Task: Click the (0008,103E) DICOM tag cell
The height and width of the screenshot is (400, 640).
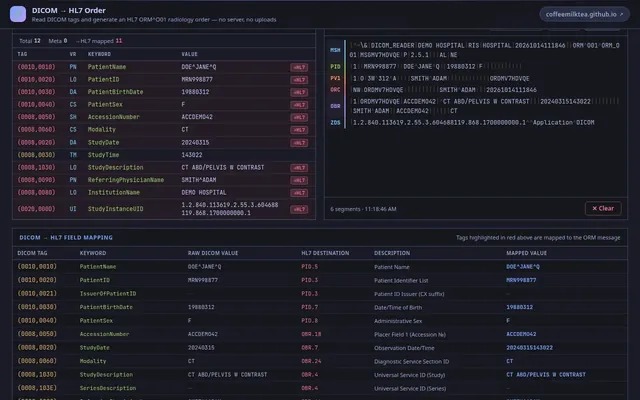Action: [37, 388]
